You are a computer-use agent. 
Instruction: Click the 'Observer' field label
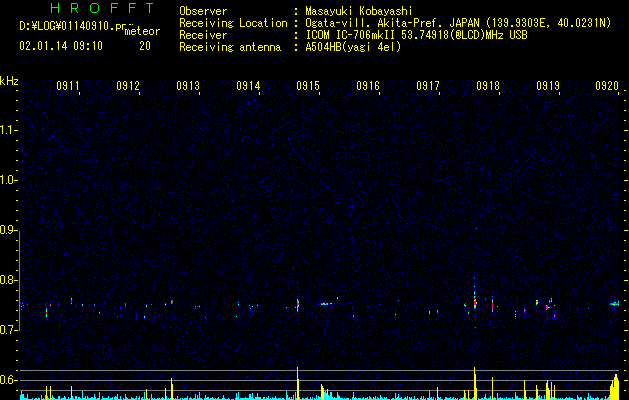(x=203, y=11)
